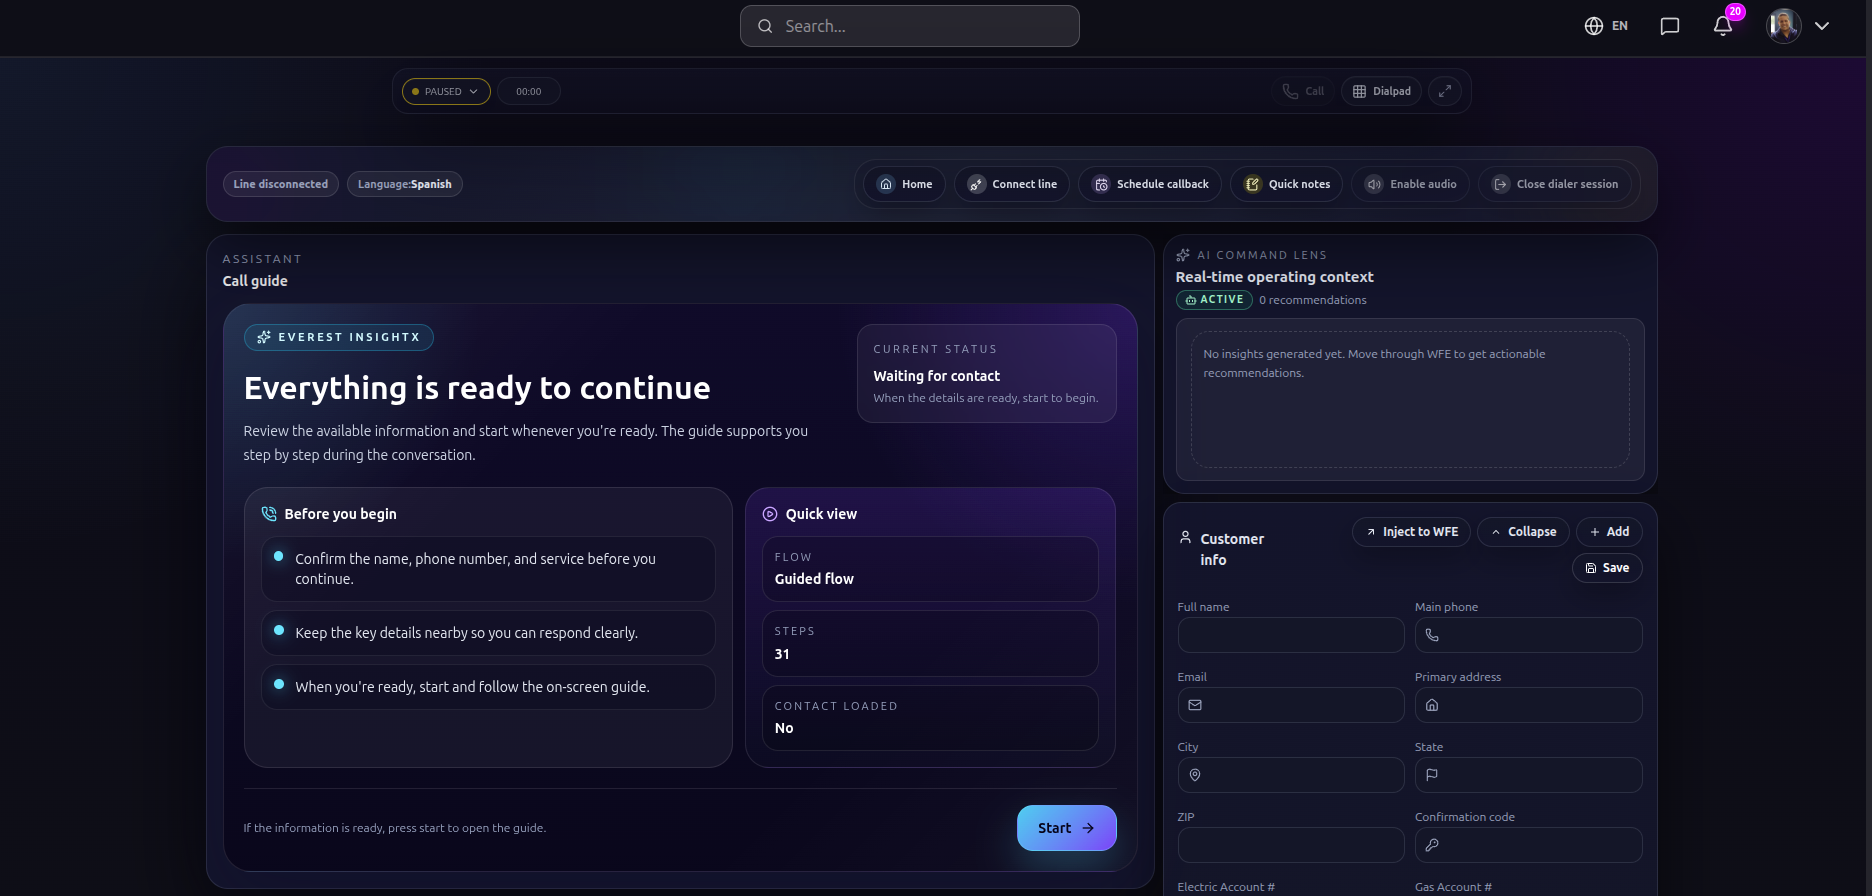1872x896 pixels.
Task: Click the 'Keep the key details nearby' tip
Action: (x=488, y=633)
